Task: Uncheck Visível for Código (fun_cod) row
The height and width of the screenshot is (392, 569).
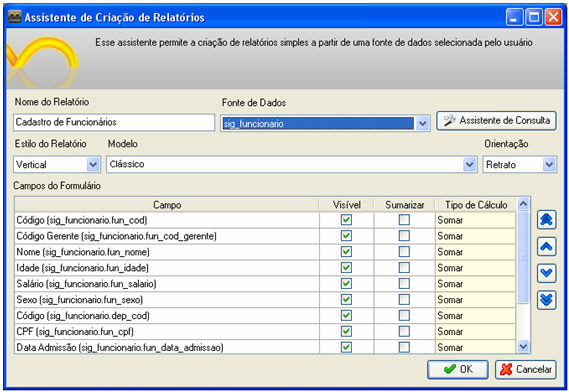Action: pos(346,220)
